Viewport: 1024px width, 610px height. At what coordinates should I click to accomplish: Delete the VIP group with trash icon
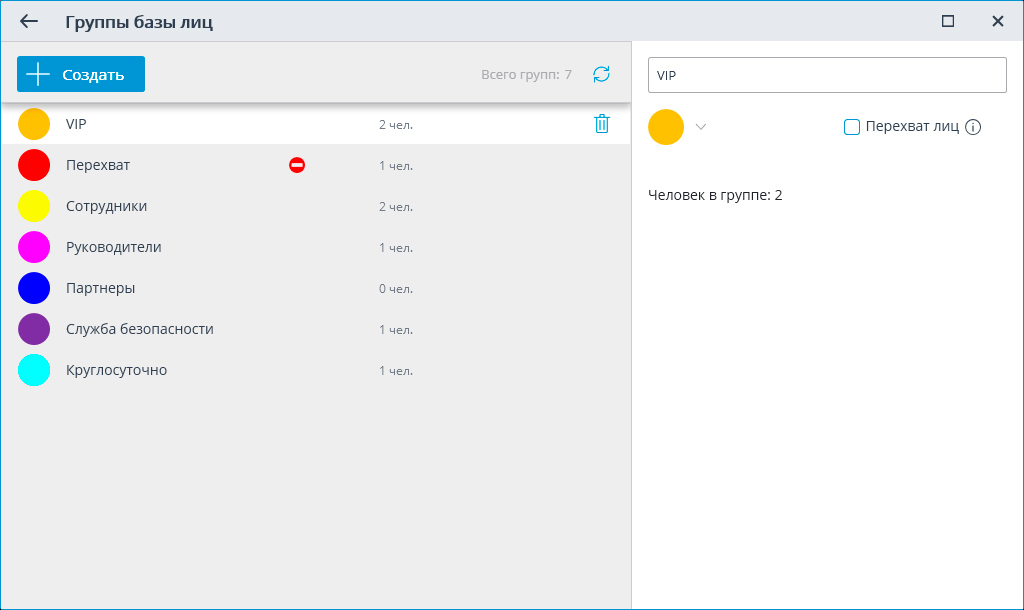pos(601,124)
